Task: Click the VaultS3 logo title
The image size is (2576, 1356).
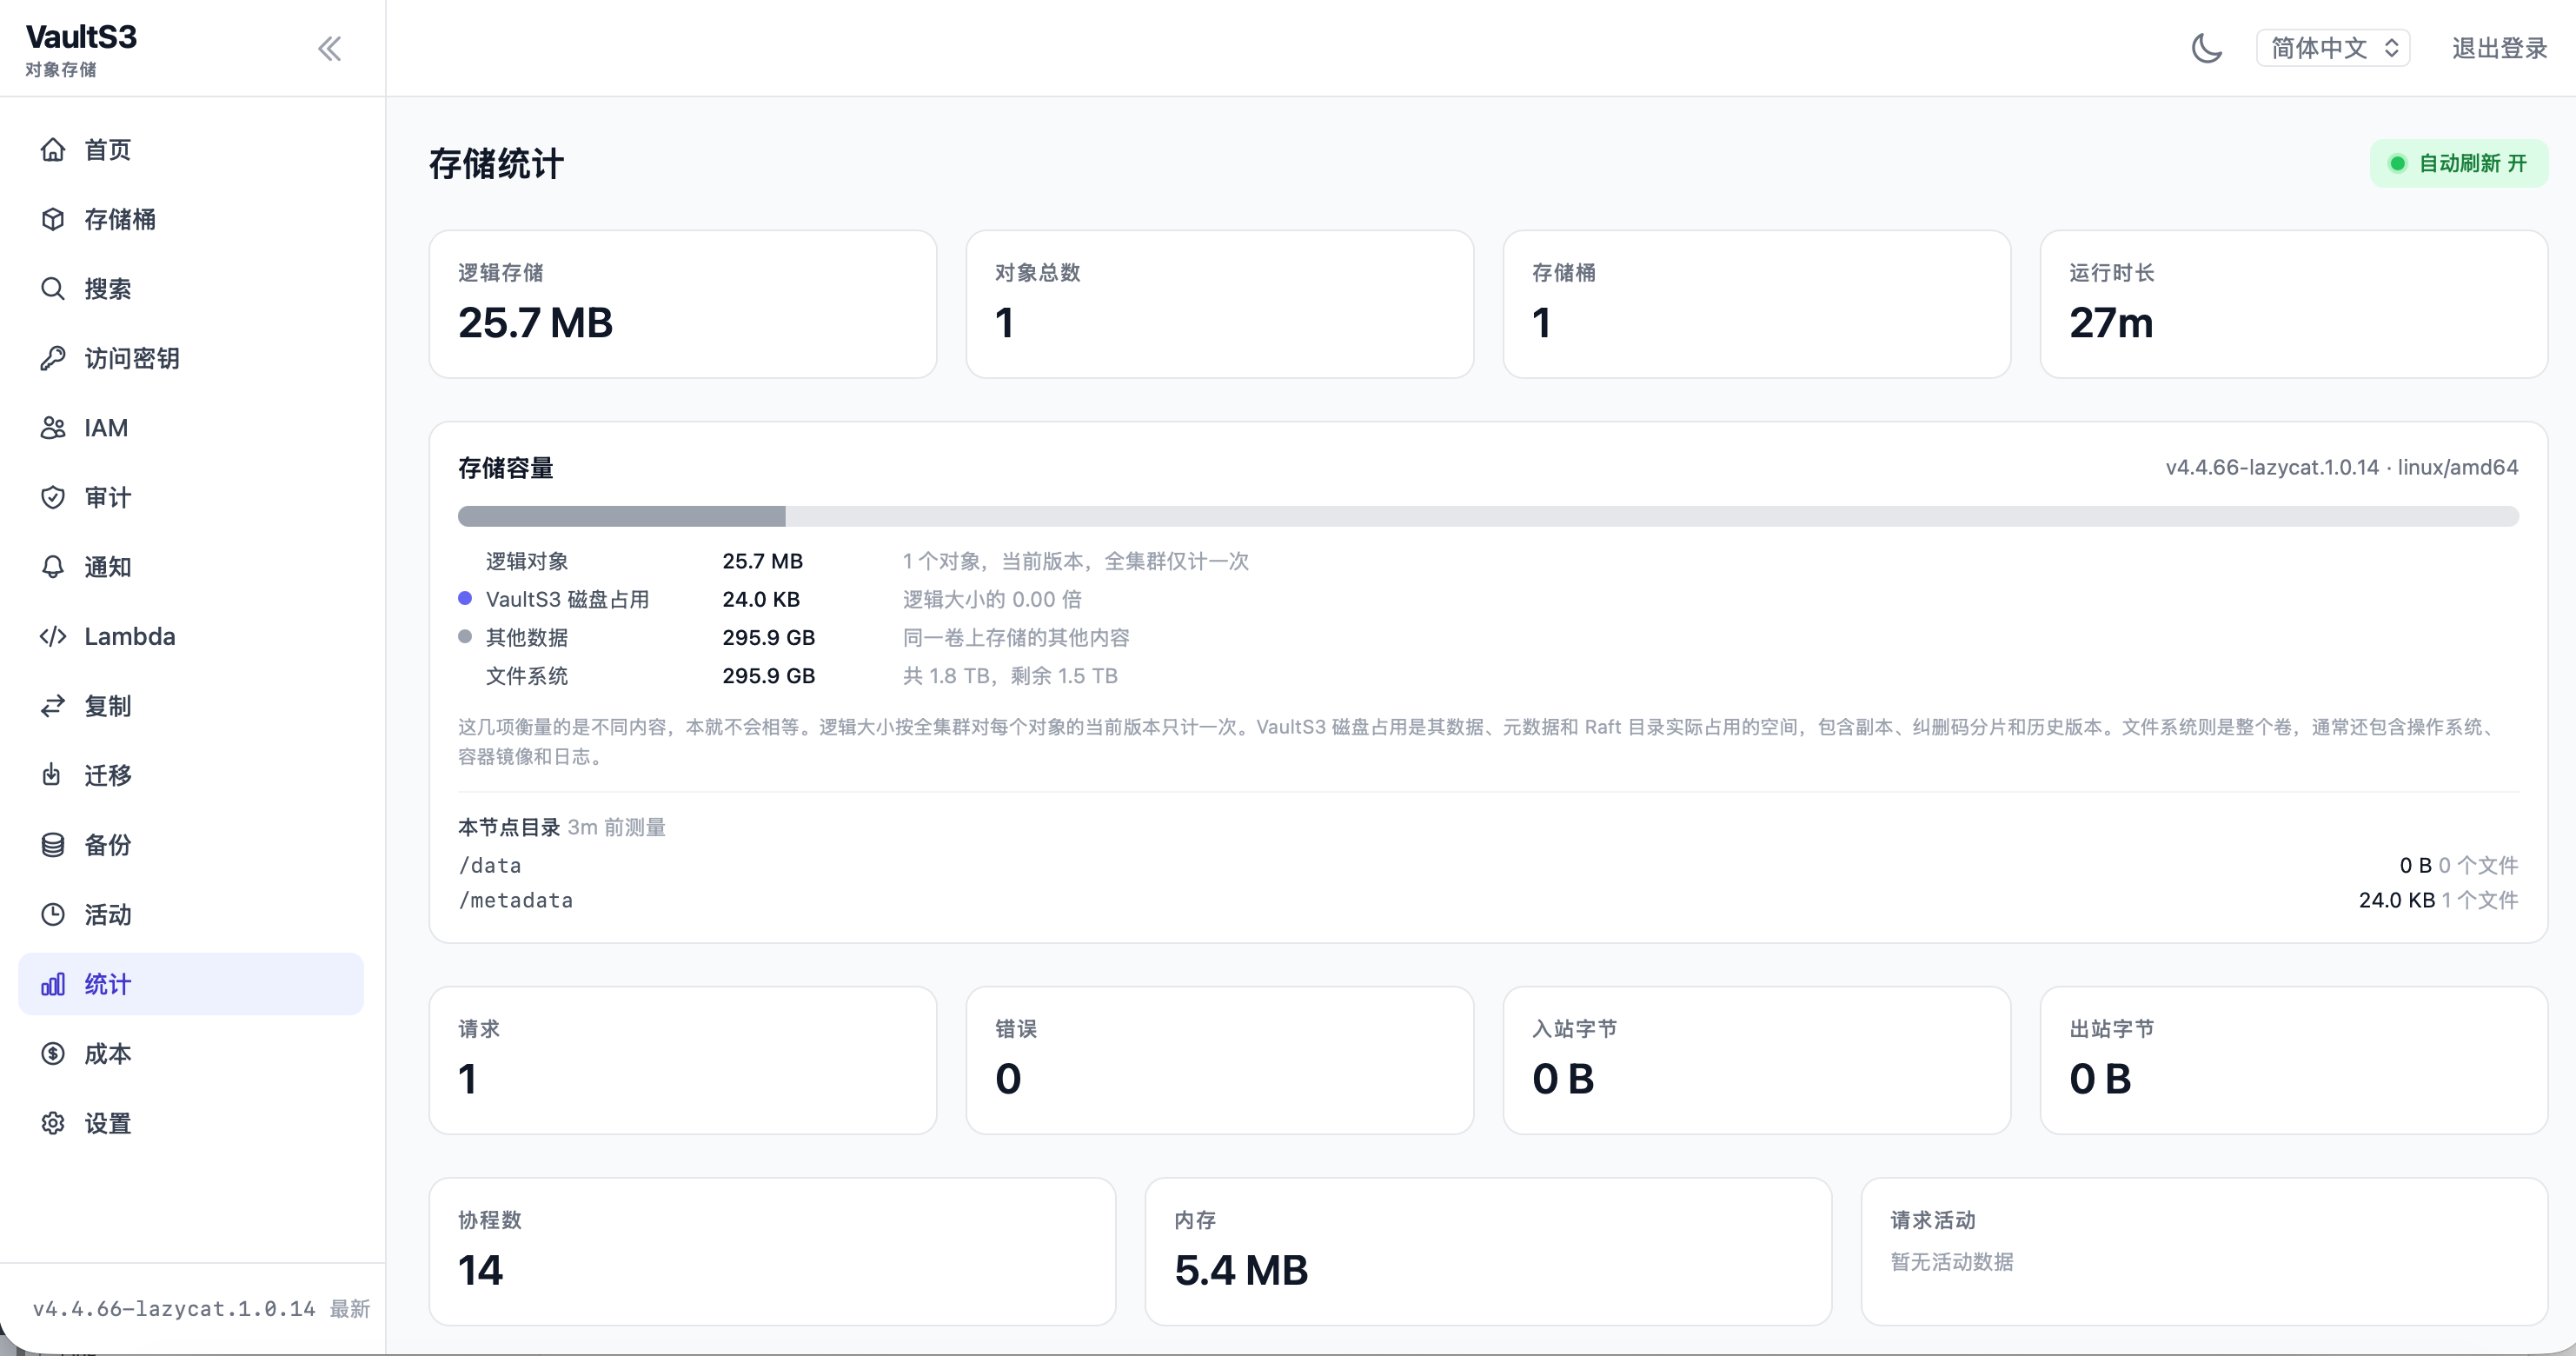Action: (81, 37)
